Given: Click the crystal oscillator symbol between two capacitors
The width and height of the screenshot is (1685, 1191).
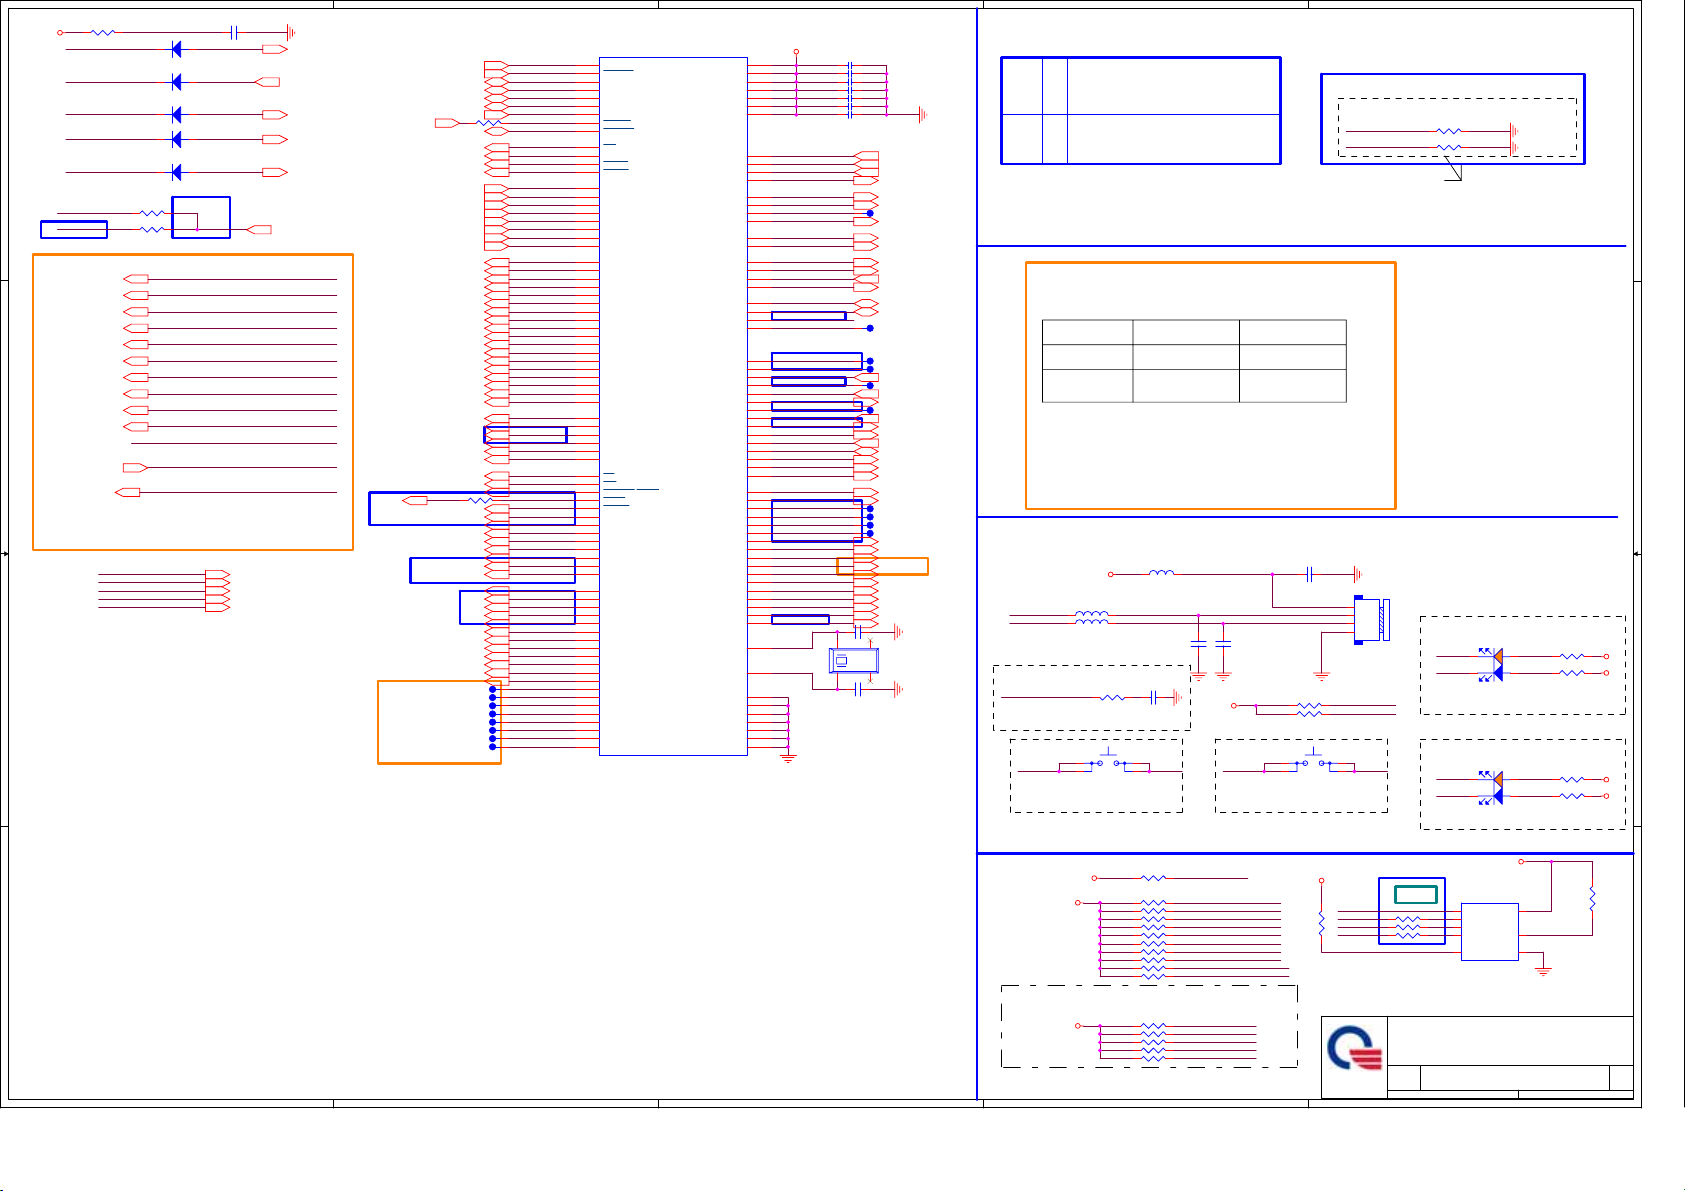Looking at the screenshot, I should coord(853,660).
